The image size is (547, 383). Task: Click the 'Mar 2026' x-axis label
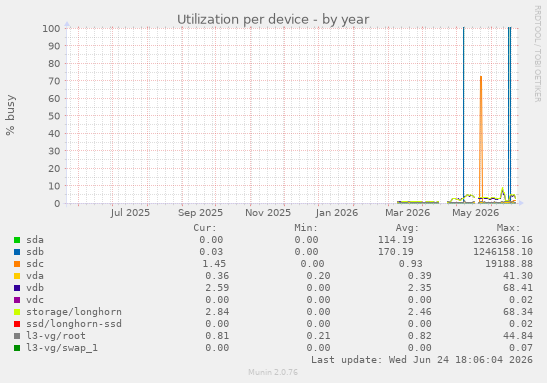tap(407, 213)
